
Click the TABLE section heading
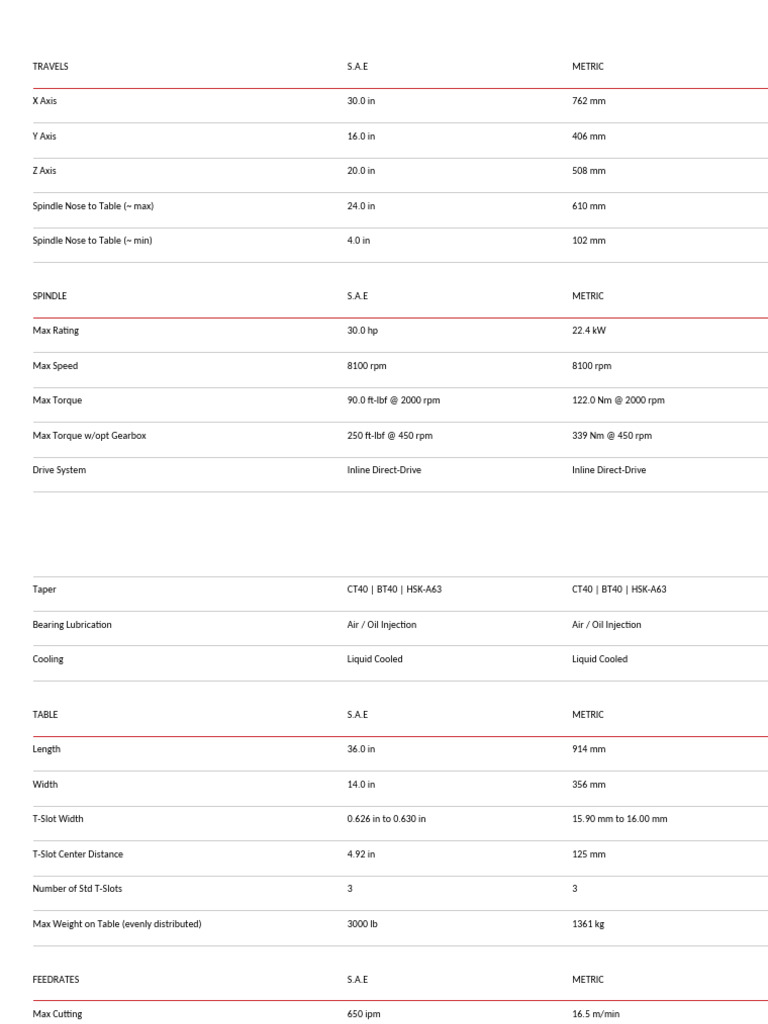(x=45, y=715)
